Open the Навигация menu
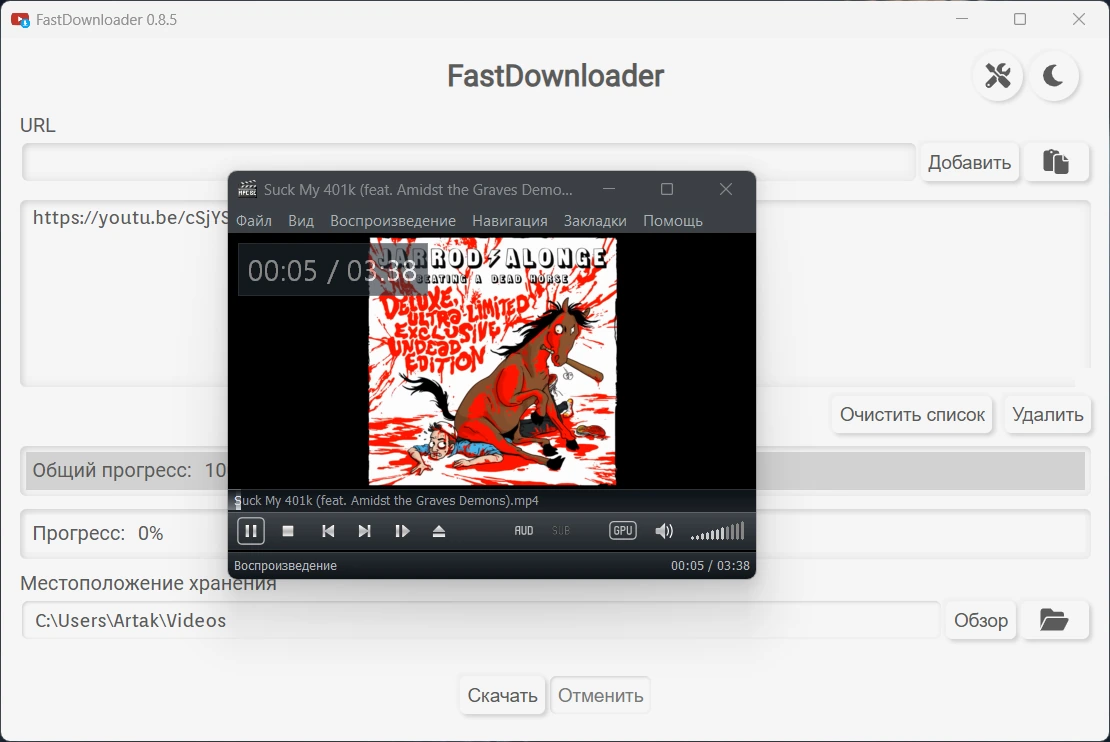 (510, 221)
